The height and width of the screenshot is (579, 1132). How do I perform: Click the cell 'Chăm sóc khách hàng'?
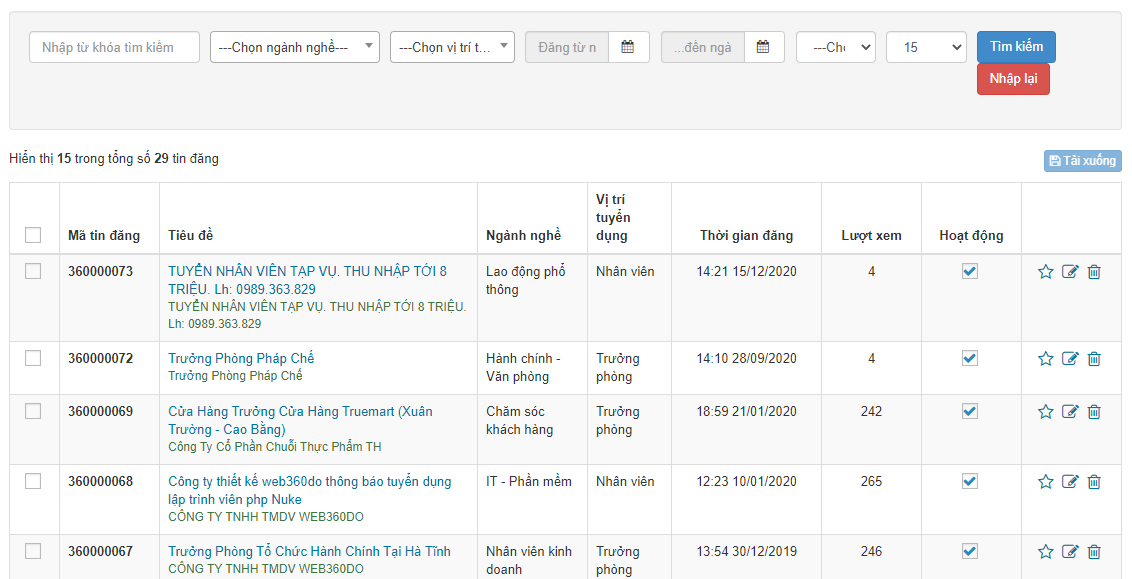pyautogui.click(x=520, y=420)
